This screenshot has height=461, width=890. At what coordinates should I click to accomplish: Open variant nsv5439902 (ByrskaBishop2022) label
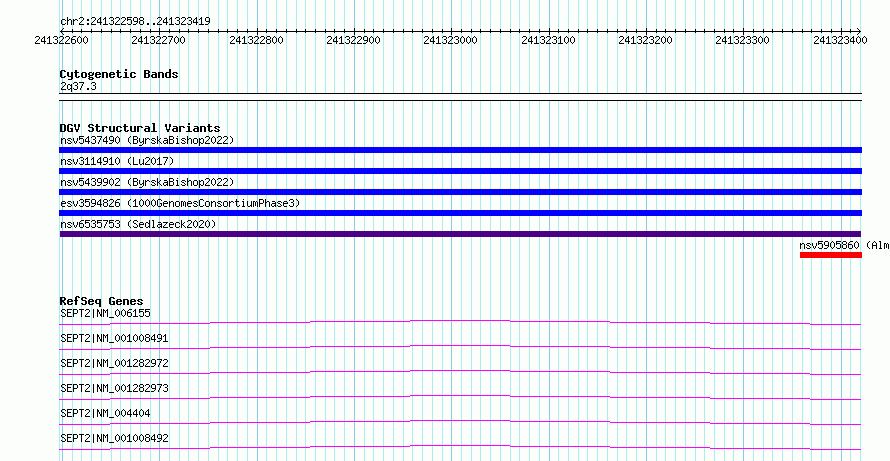pos(147,182)
